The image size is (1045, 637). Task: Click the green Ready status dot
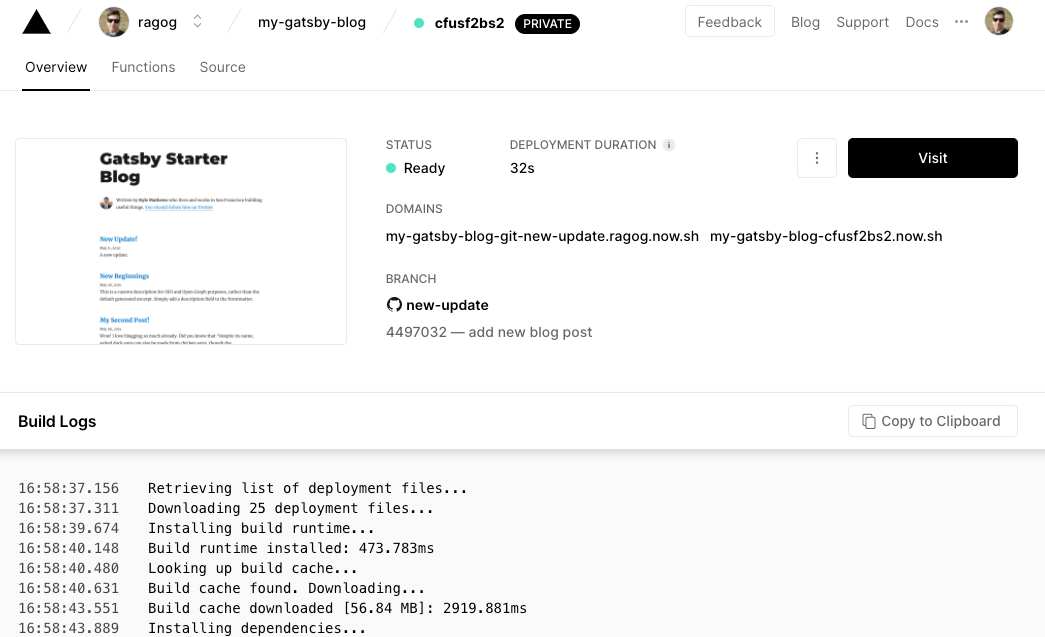391,168
